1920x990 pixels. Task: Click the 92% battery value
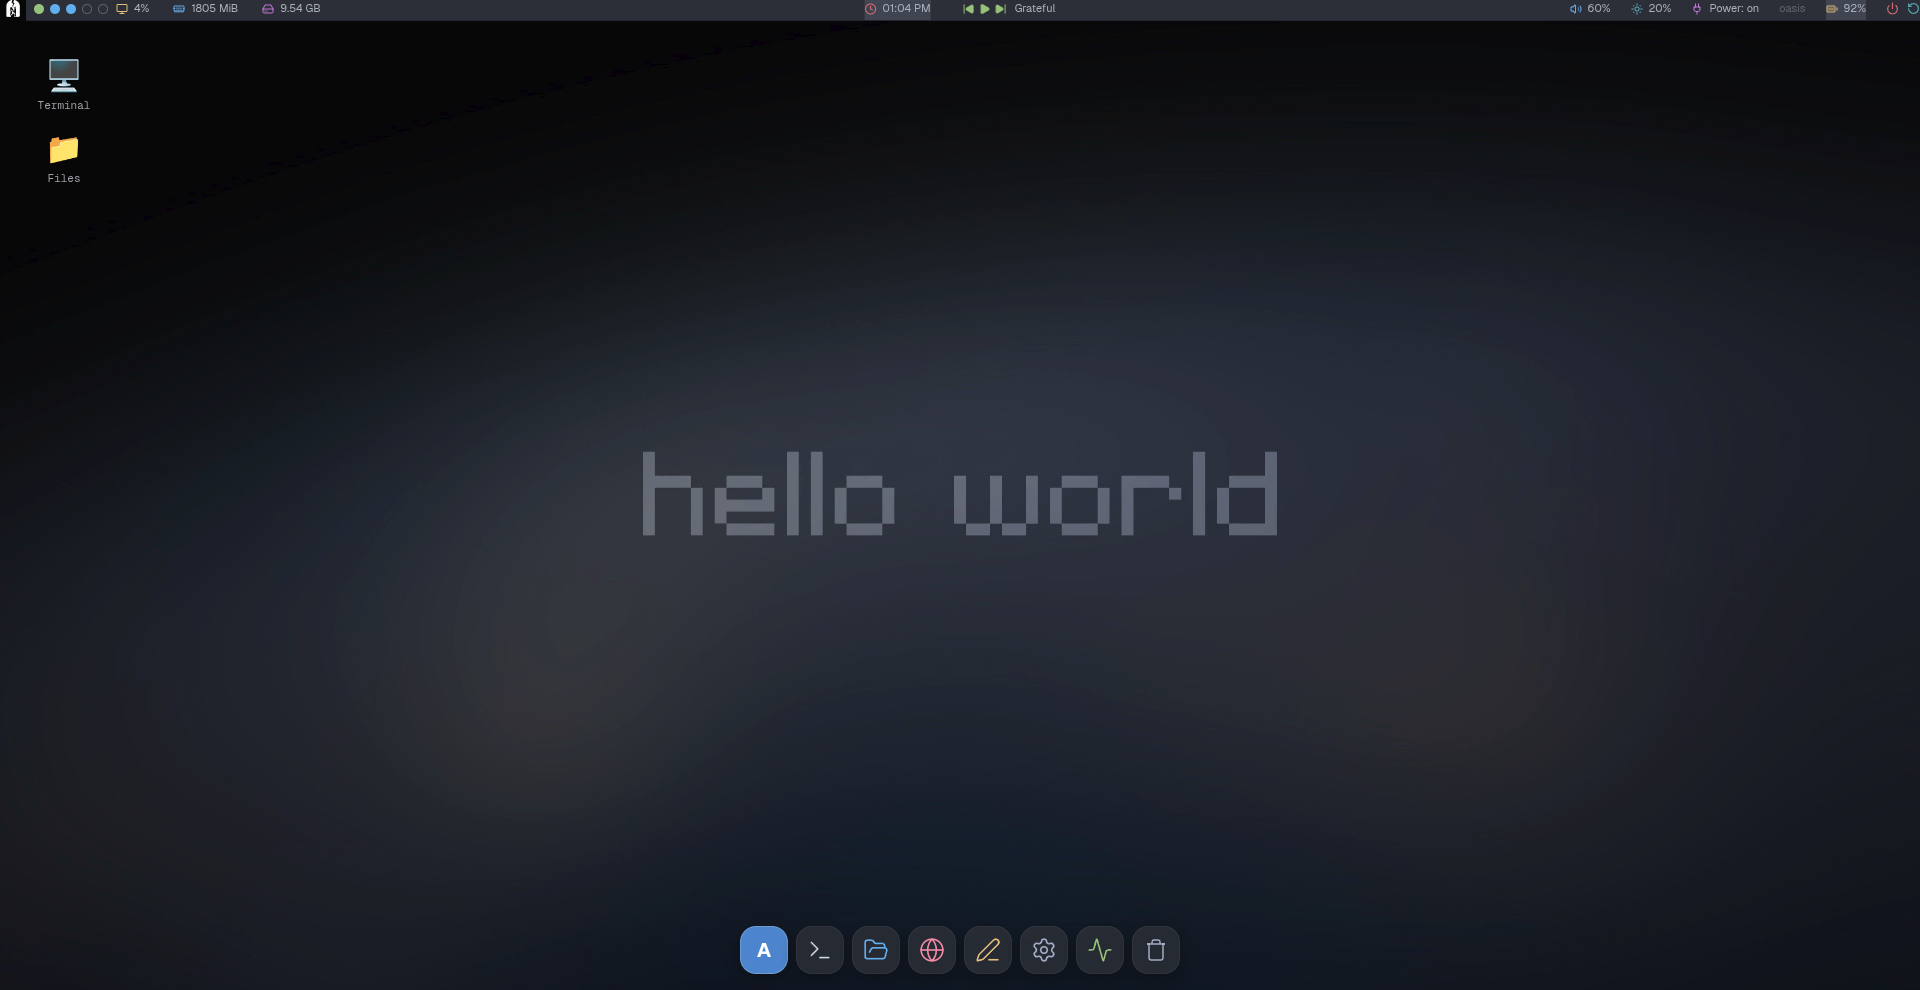(x=1855, y=8)
